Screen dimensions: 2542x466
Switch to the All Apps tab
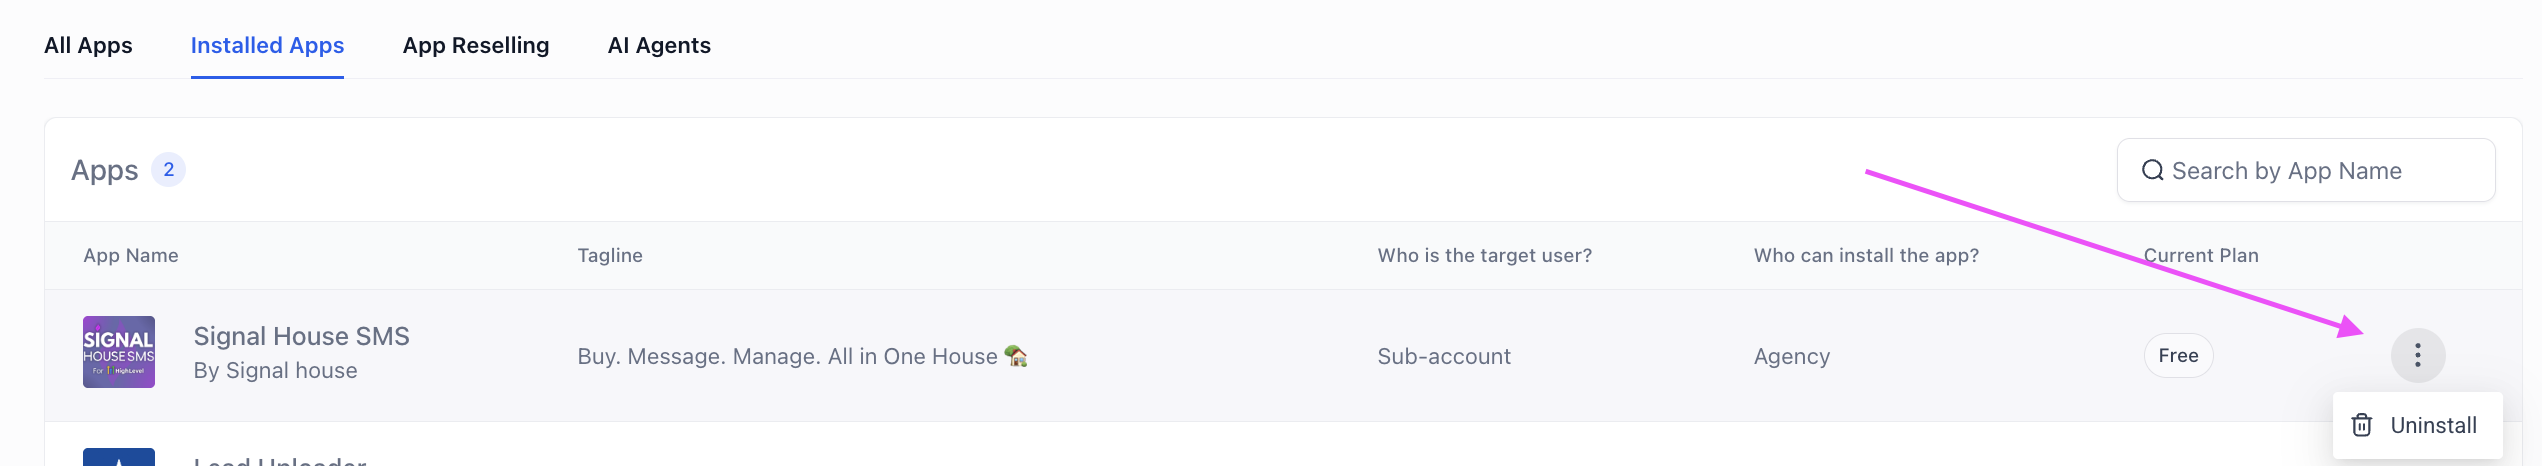tap(88, 45)
